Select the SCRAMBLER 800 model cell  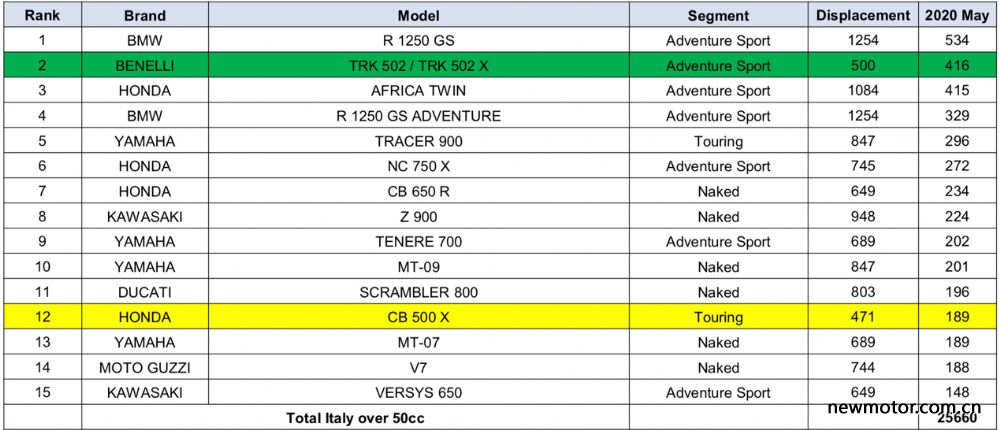(418, 292)
